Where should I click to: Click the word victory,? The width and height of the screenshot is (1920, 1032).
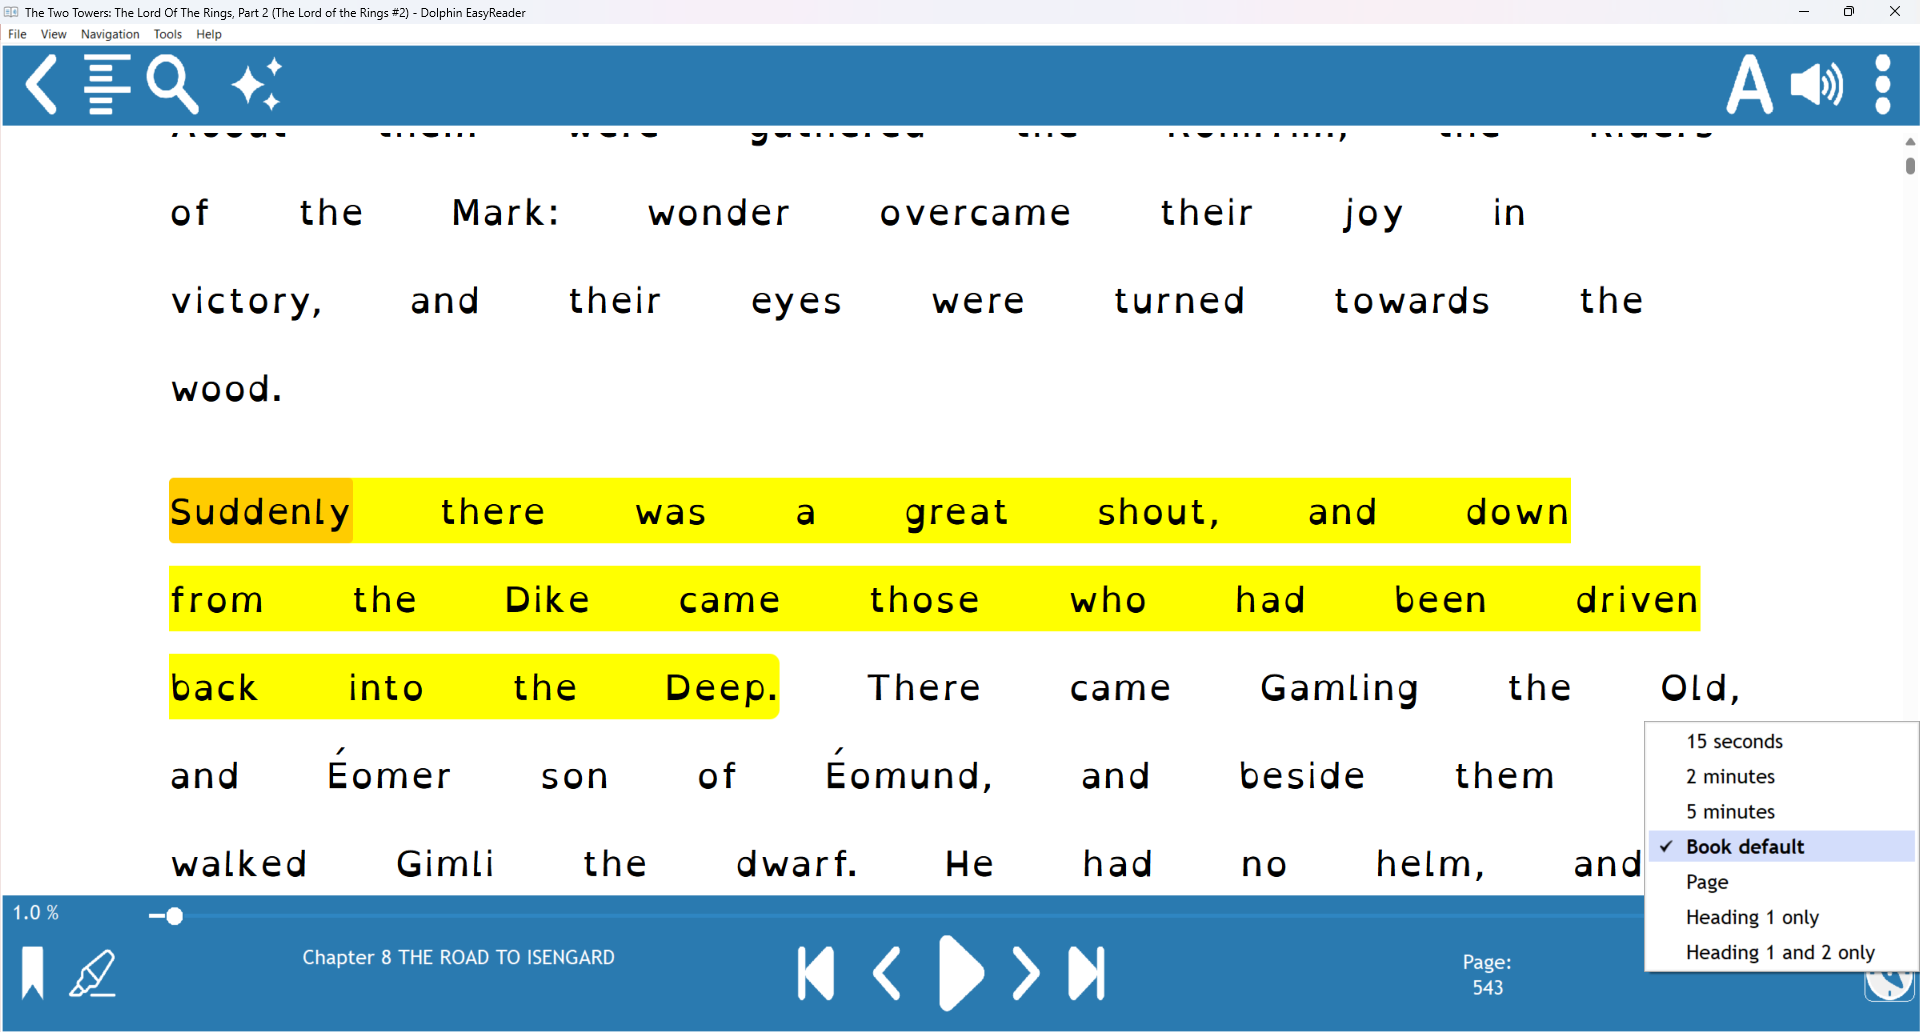[247, 301]
